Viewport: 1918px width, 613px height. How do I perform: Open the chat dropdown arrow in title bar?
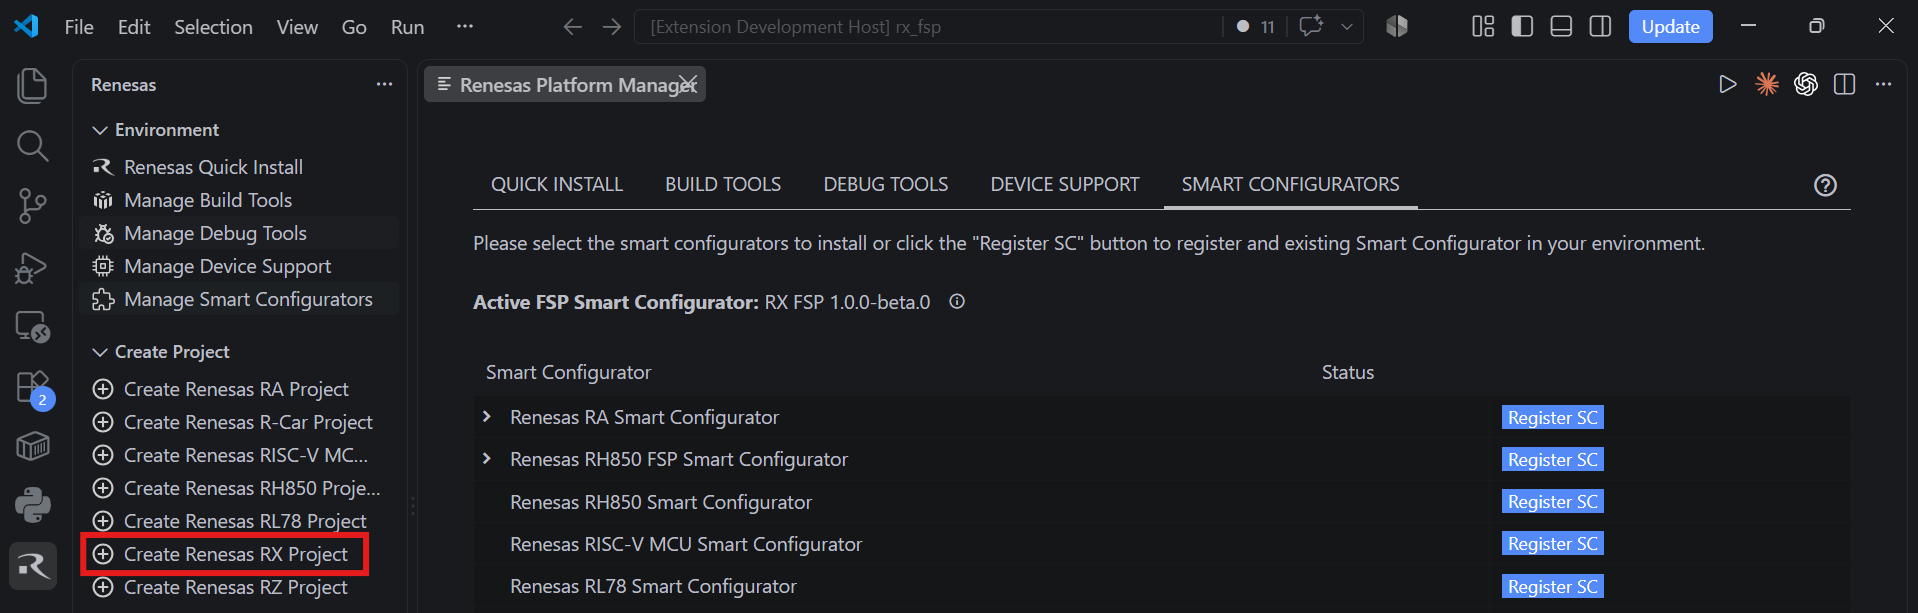pyautogui.click(x=1347, y=27)
